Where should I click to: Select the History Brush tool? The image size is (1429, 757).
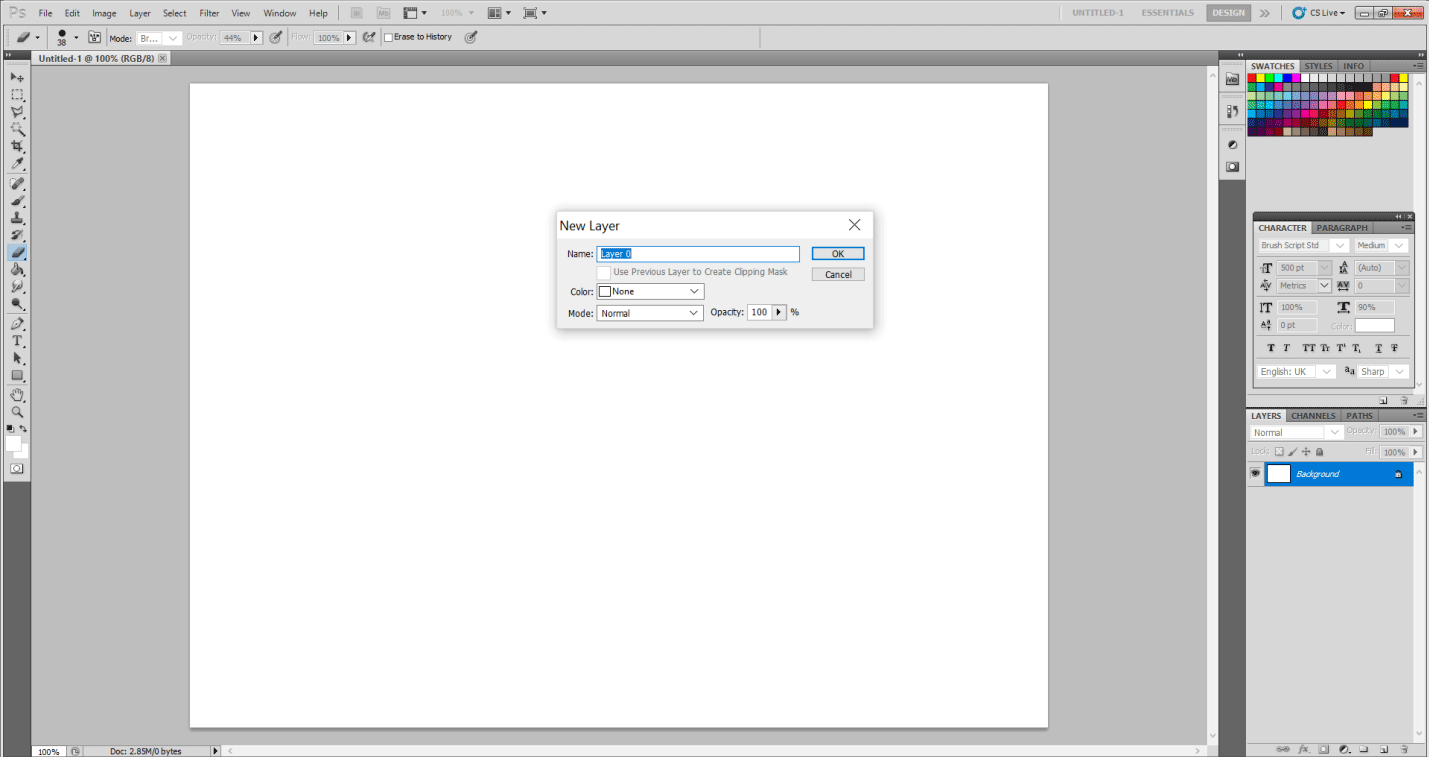[17, 235]
